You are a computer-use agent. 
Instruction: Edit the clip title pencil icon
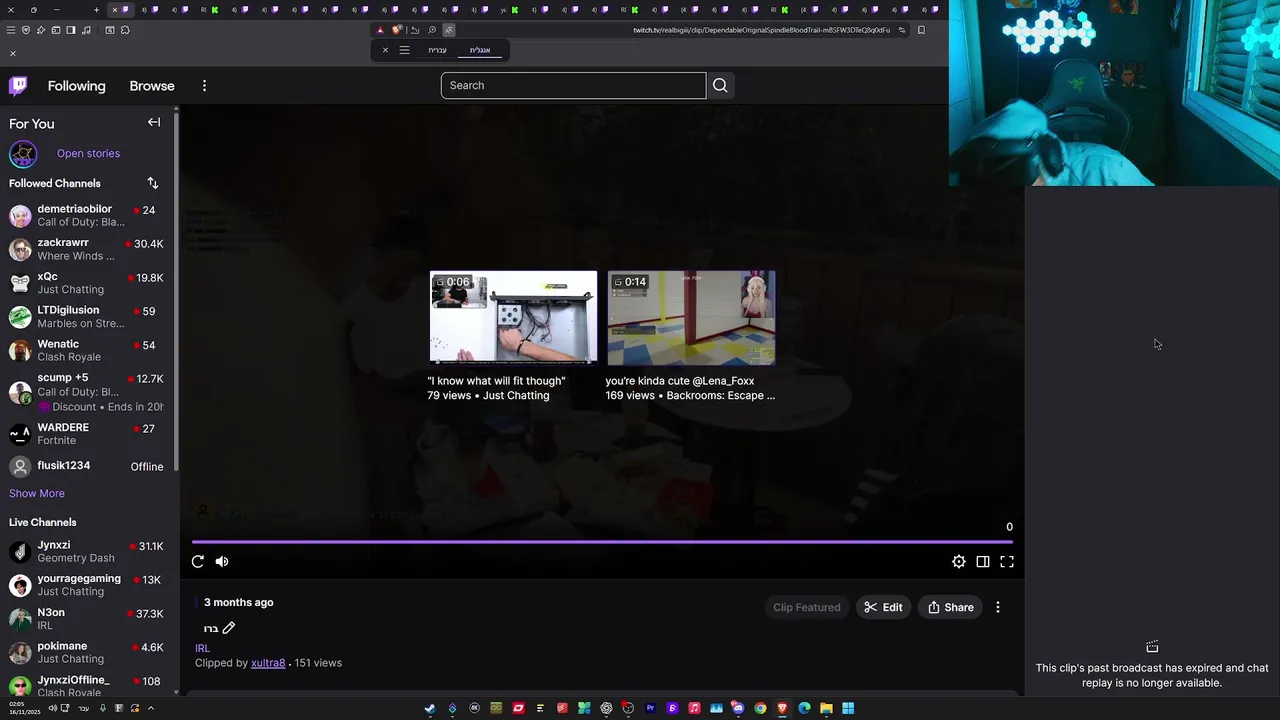(229, 628)
